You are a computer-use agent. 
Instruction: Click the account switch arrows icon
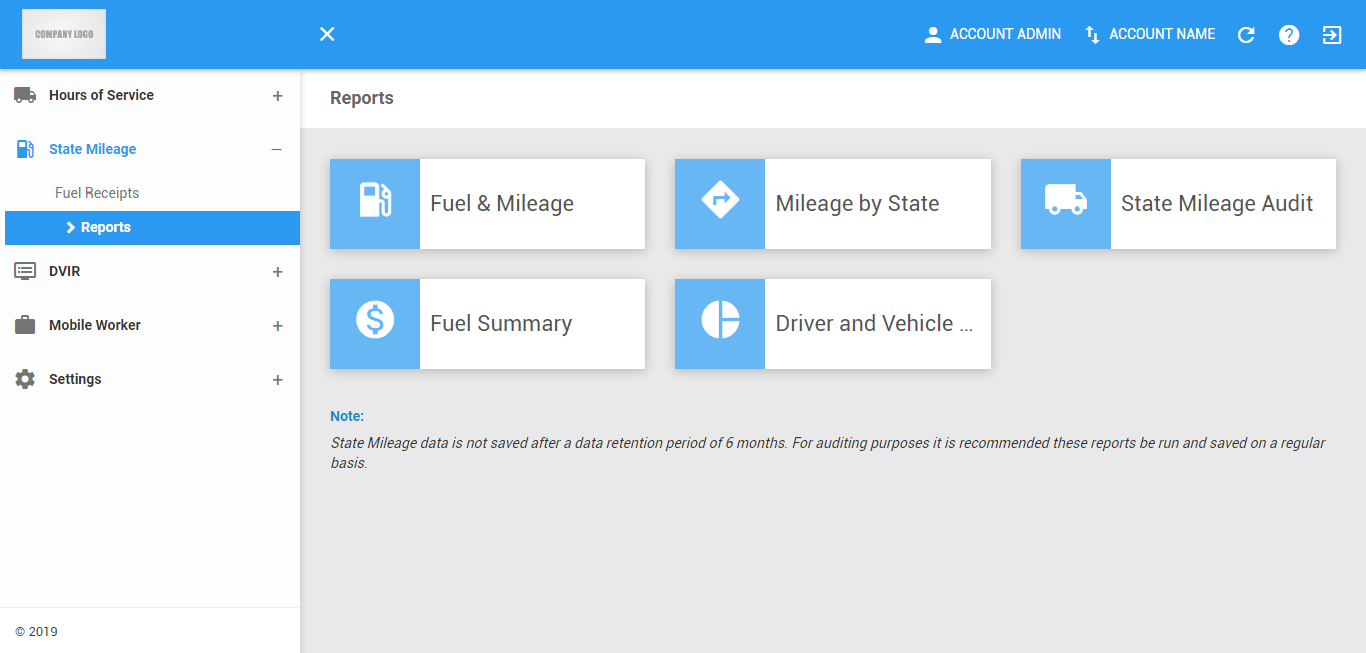click(x=1092, y=35)
